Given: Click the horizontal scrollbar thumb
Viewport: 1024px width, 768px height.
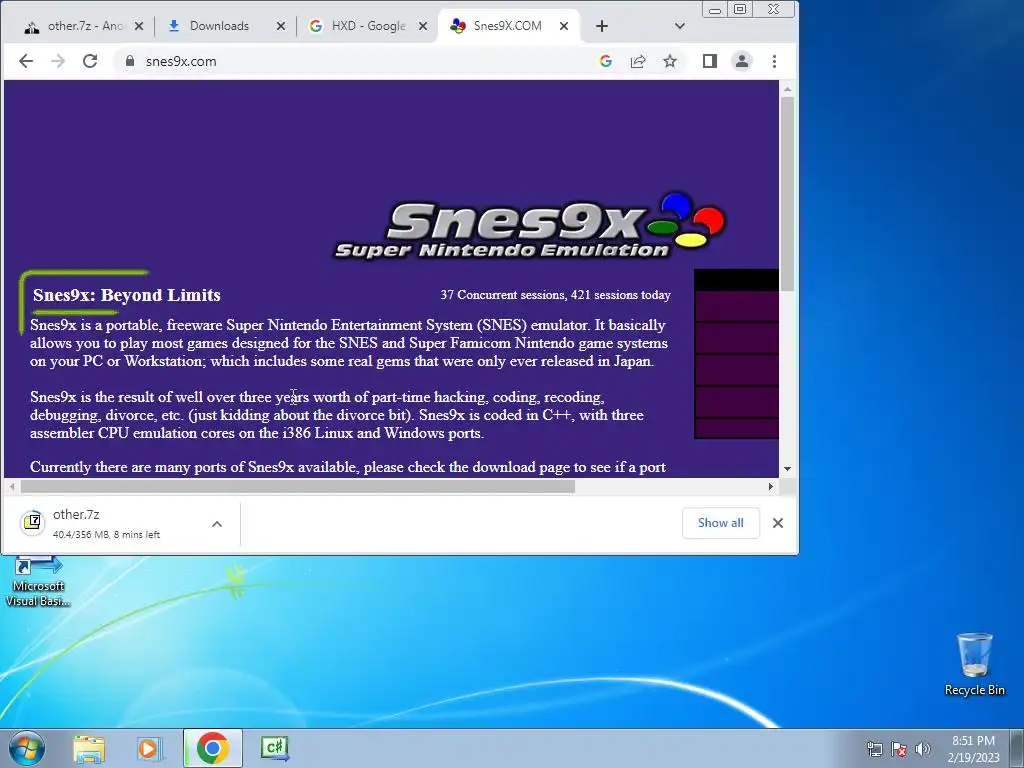Looking at the screenshot, I should coord(298,487).
